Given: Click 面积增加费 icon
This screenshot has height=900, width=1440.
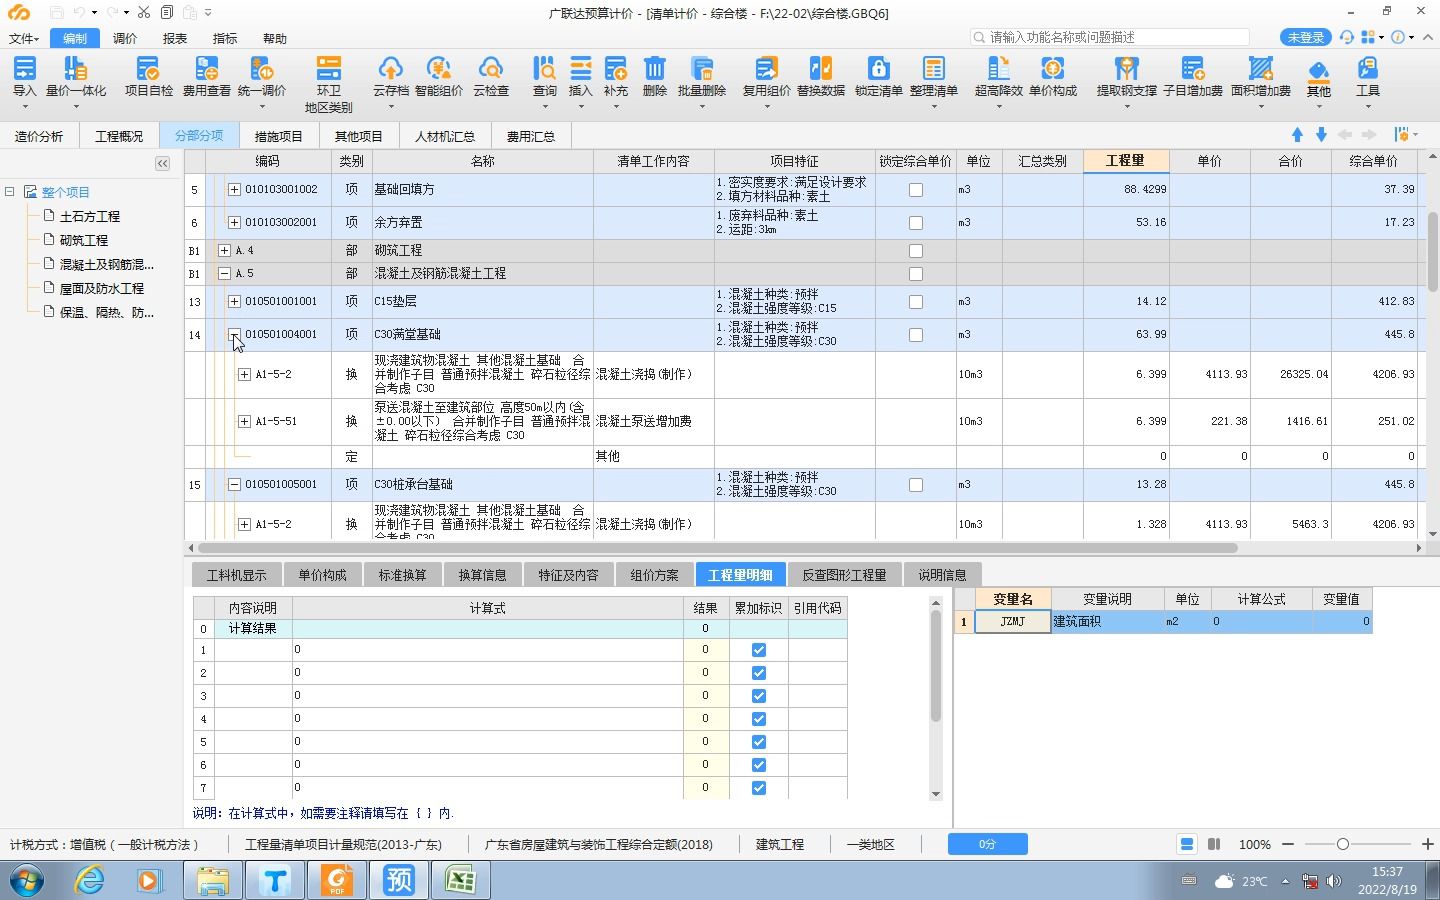Looking at the screenshot, I should click(x=1260, y=76).
